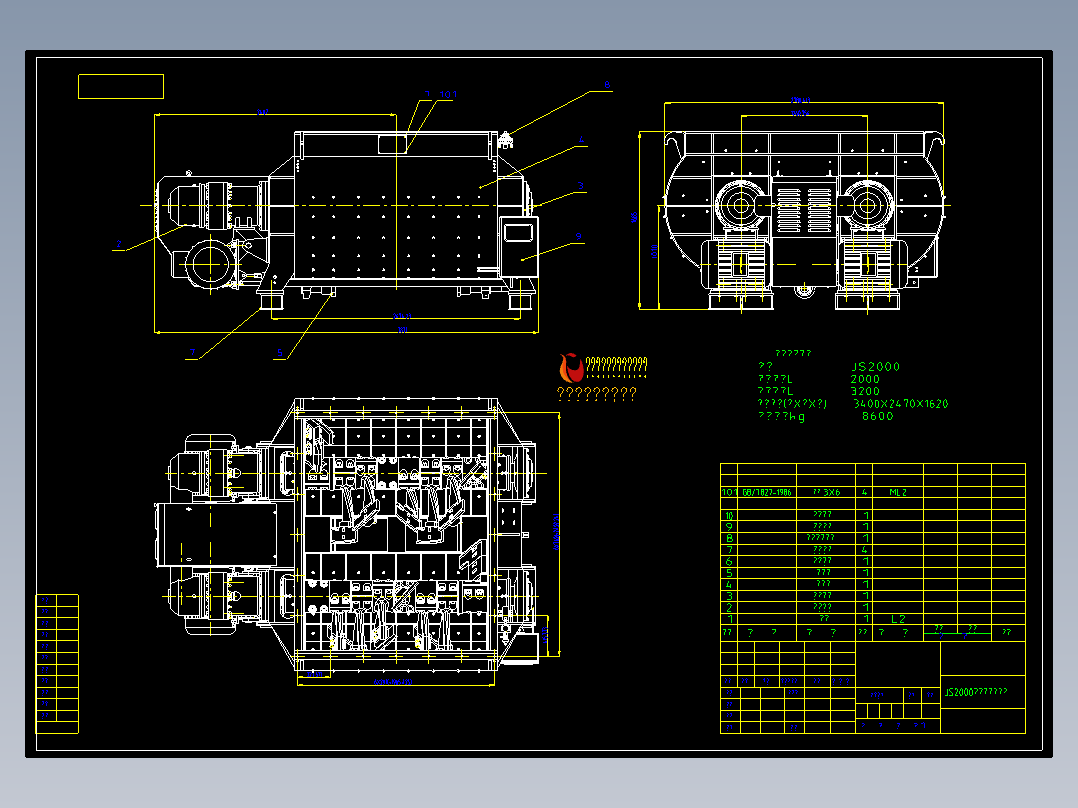Click the weight value 8600
The height and width of the screenshot is (808, 1078).
878,416
